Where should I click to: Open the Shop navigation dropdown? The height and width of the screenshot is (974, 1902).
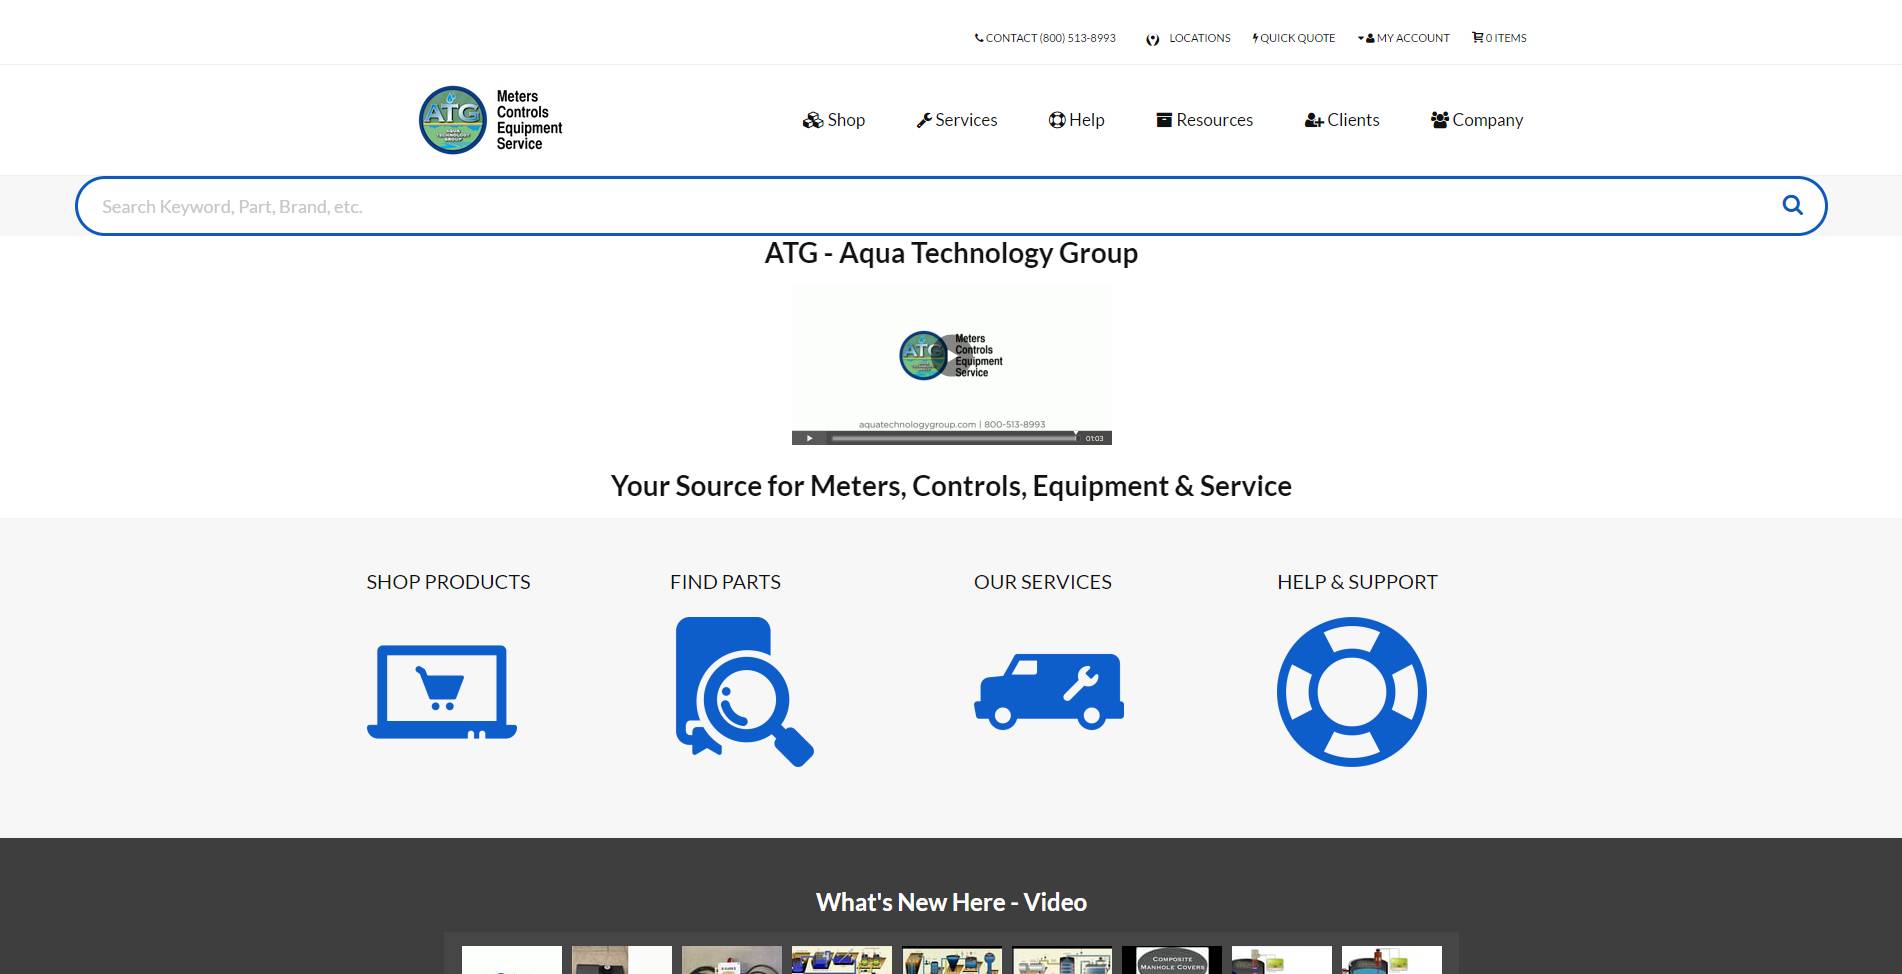tap(835, 119)
